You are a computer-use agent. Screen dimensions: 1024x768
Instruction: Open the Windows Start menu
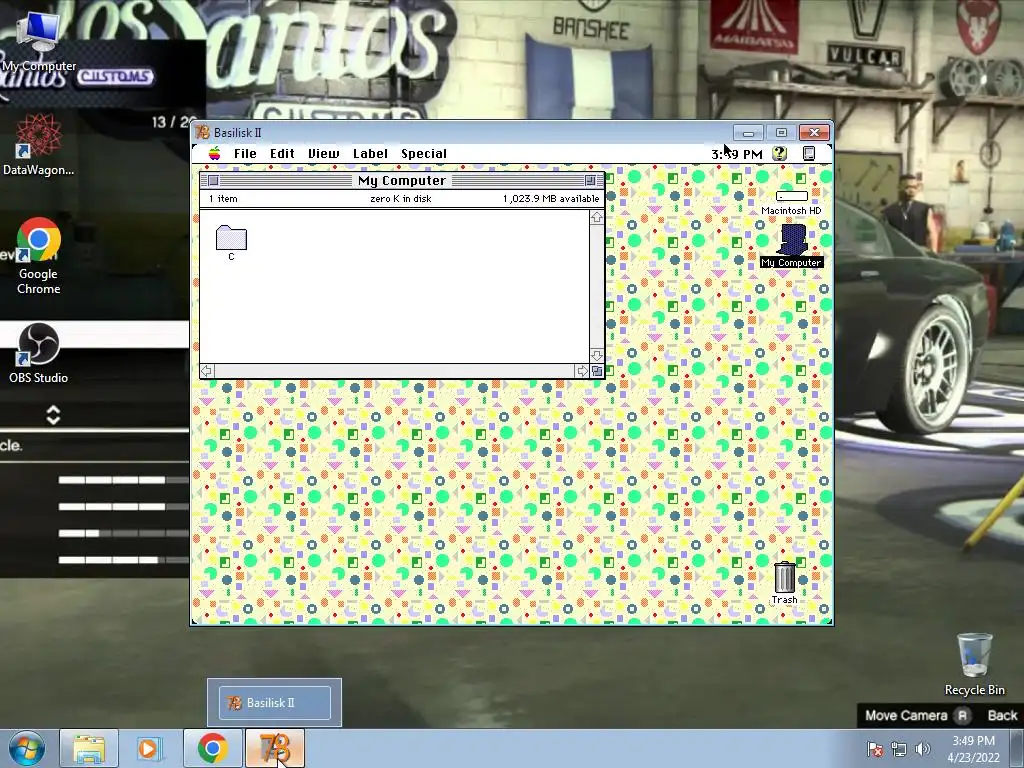pos(27,748)
